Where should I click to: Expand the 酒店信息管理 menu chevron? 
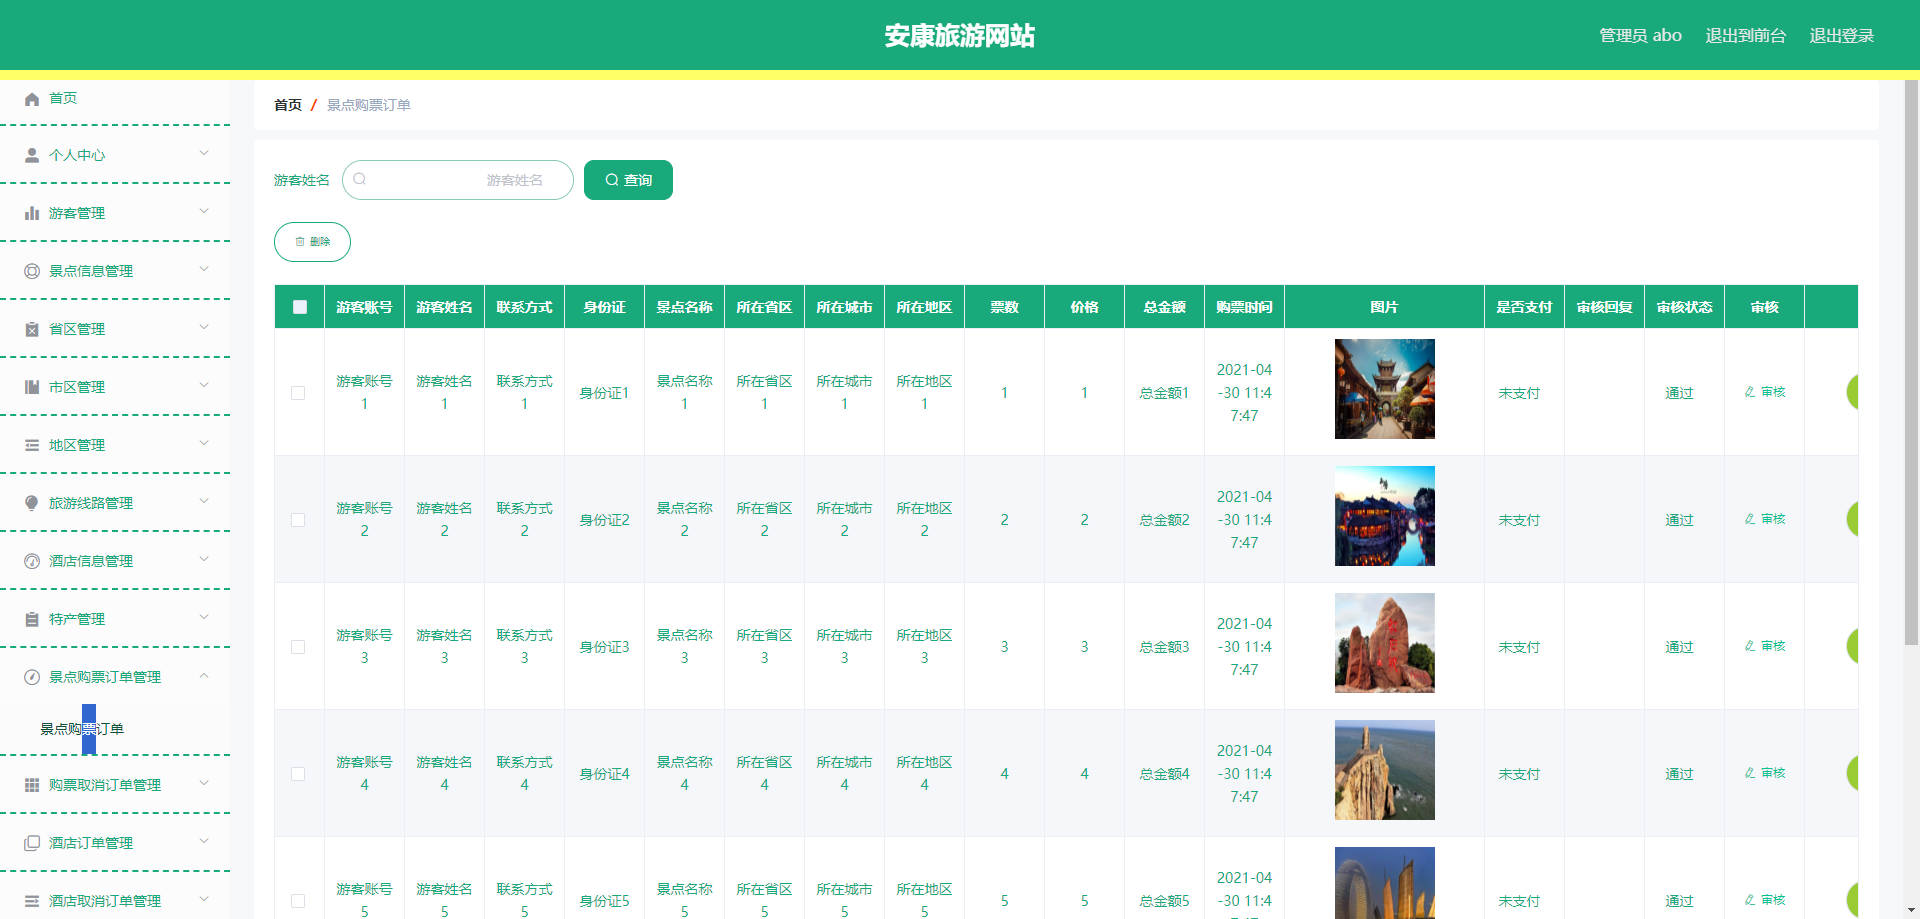click(x=204, y=559)
